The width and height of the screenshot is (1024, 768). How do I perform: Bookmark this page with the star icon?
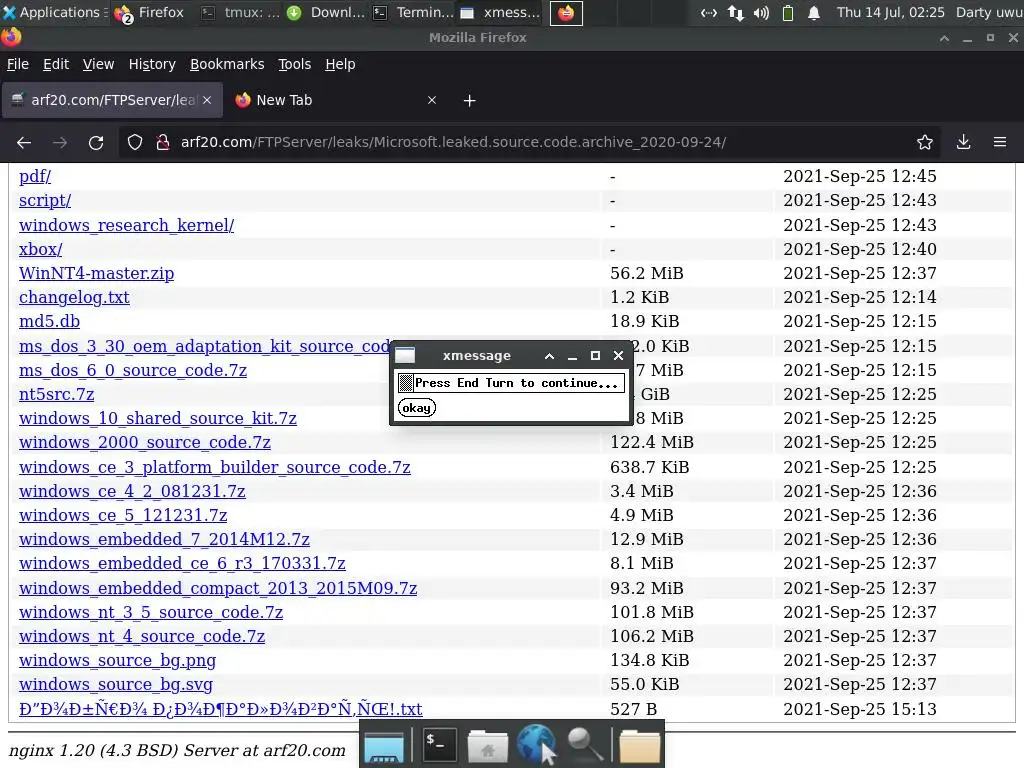click(925, 142)
